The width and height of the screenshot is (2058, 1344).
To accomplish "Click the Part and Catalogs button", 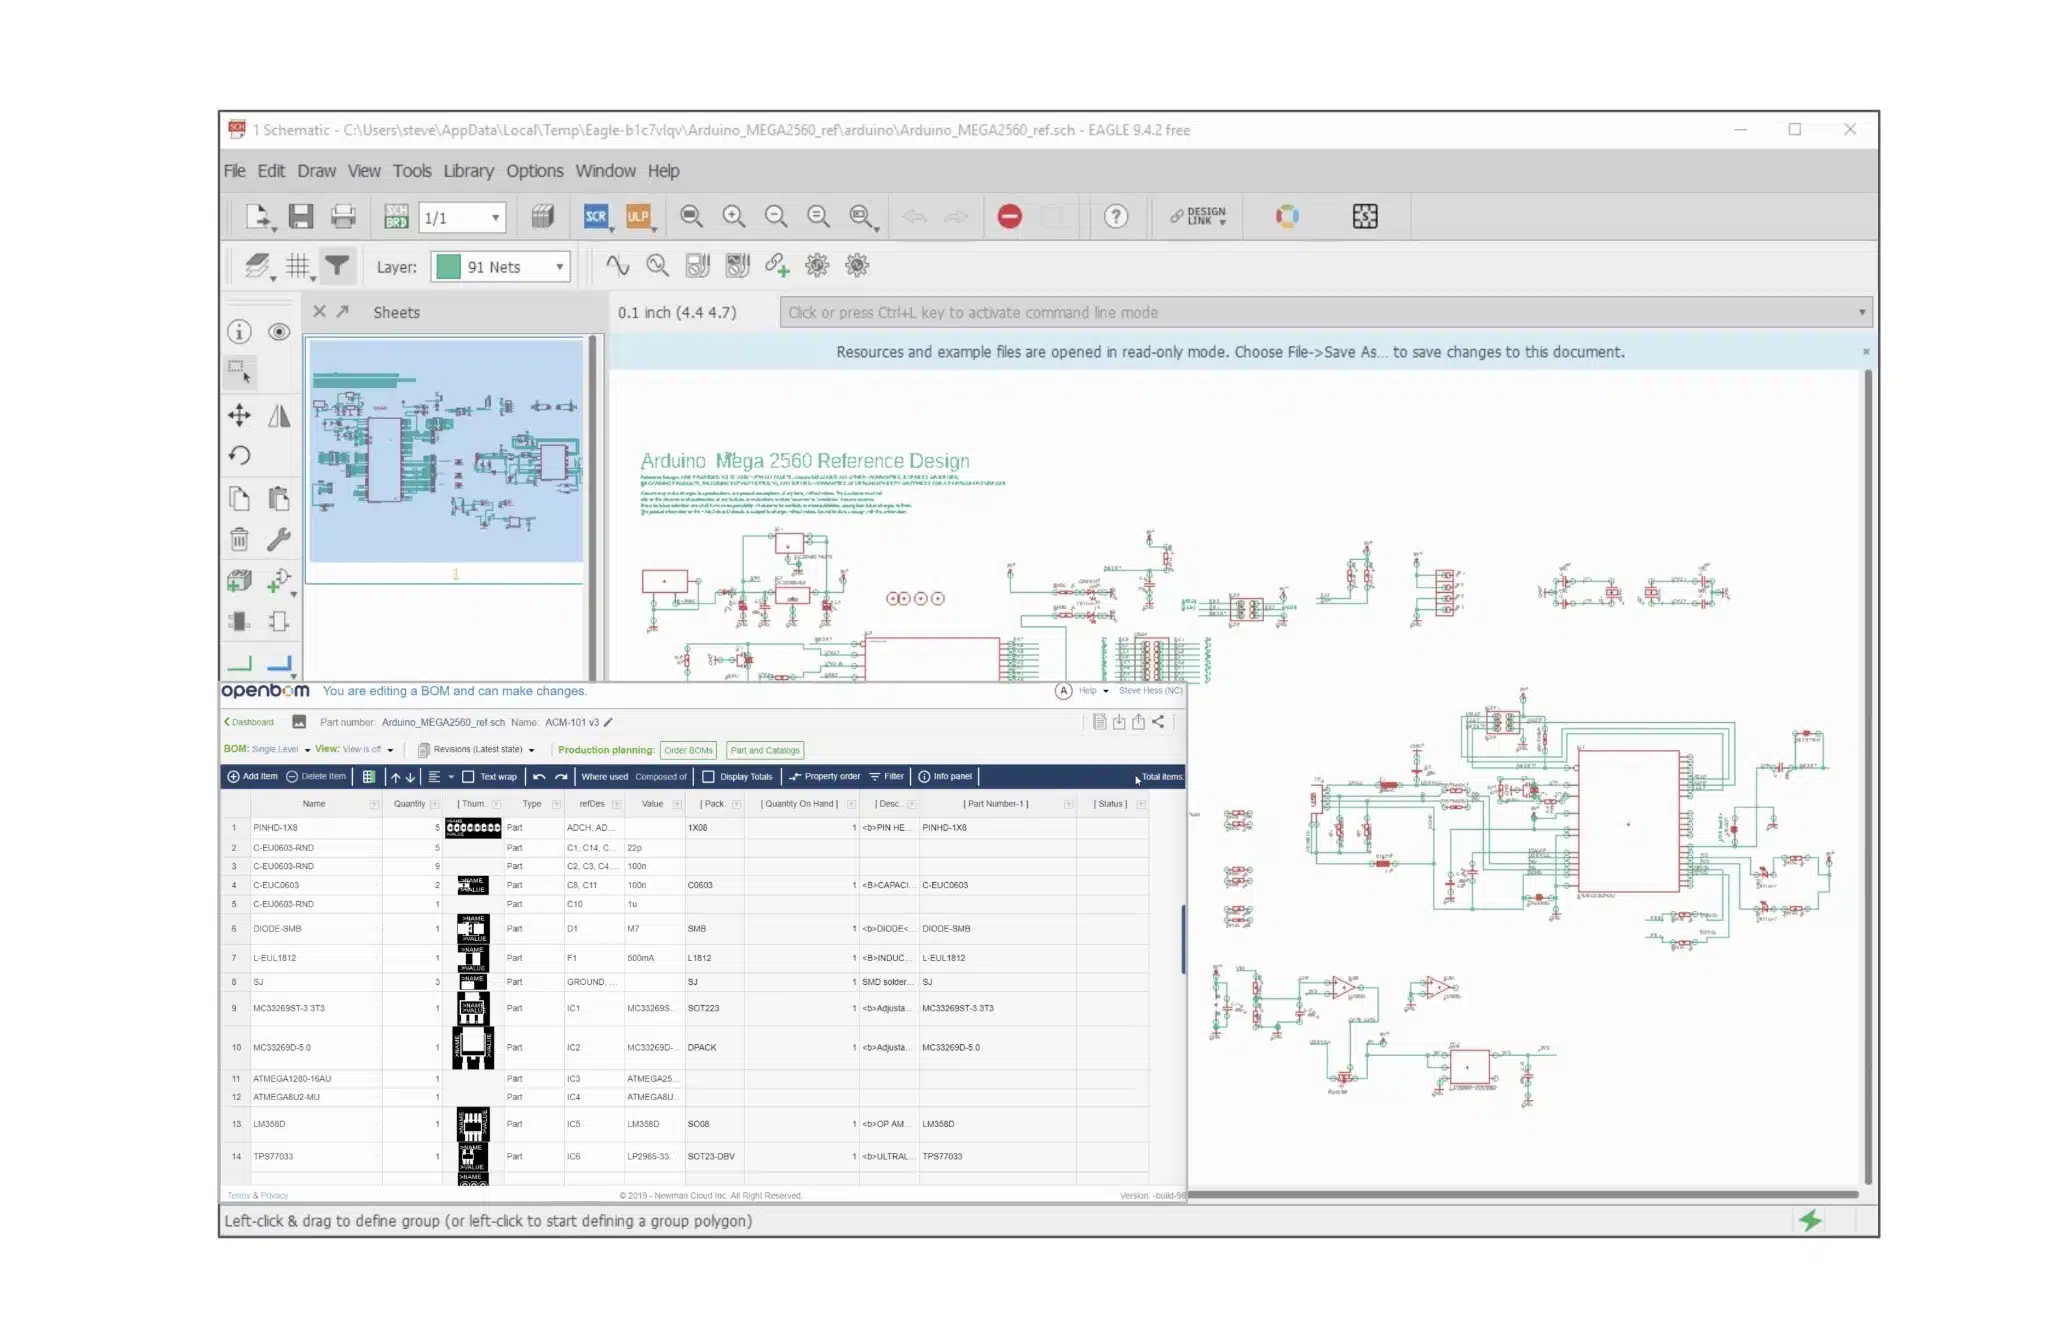I will [765, 750].
